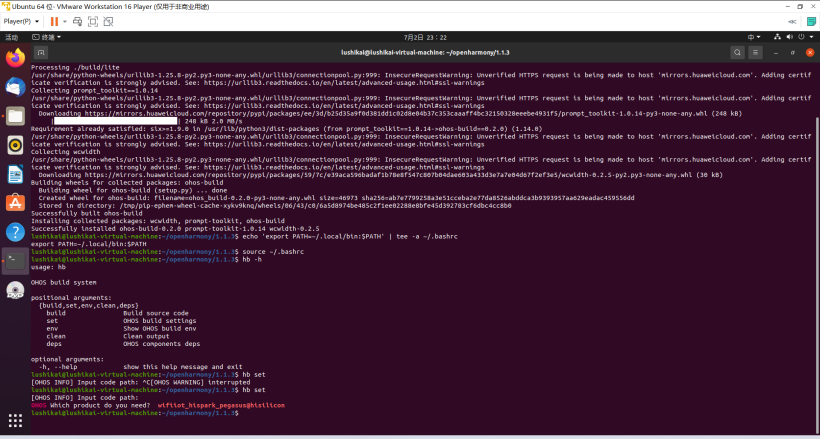Viewport: 820px width, 439px height.
Task: Click the 'optional arguments:' heading
Action: coord(67,359)
